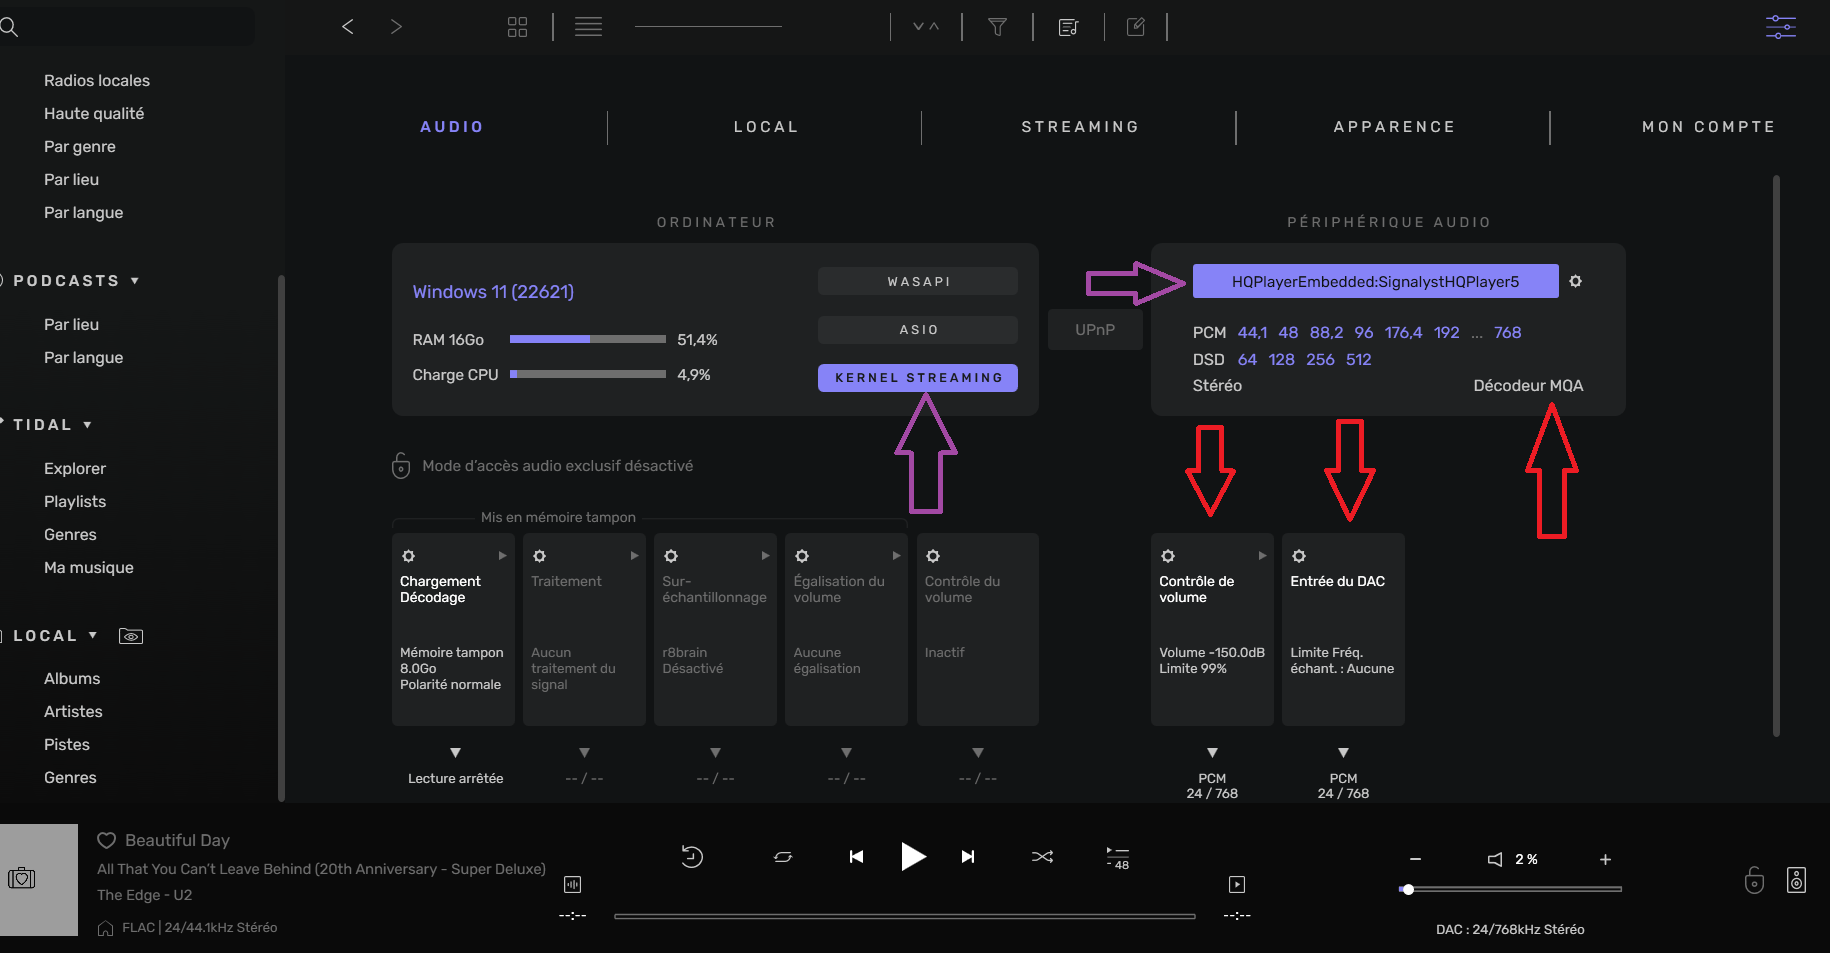
Task: Click the search magnifier icon
Action: (10, 27)
